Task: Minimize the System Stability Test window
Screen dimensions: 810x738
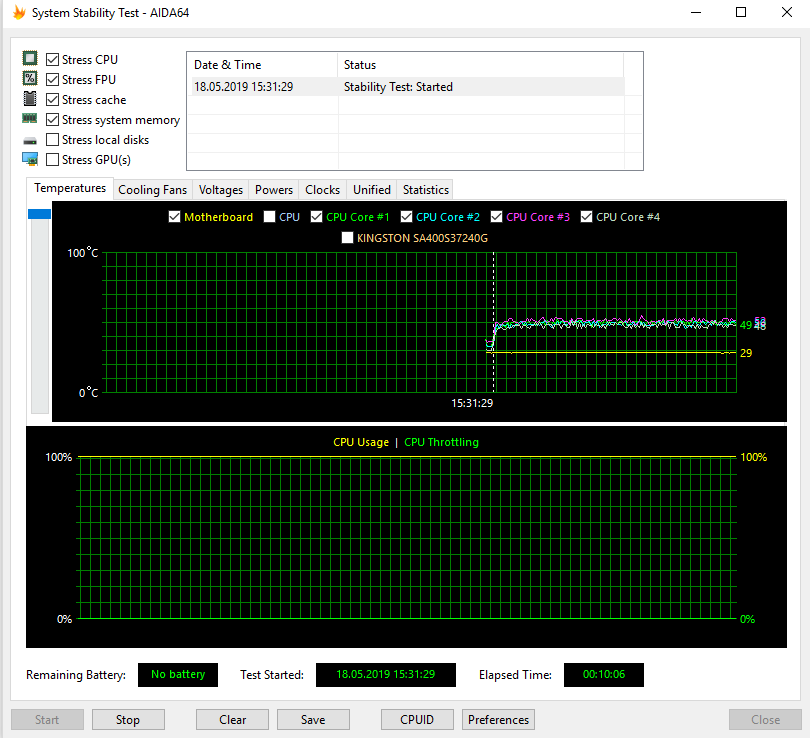Action: pyautogui.click(x=696, y=12)
